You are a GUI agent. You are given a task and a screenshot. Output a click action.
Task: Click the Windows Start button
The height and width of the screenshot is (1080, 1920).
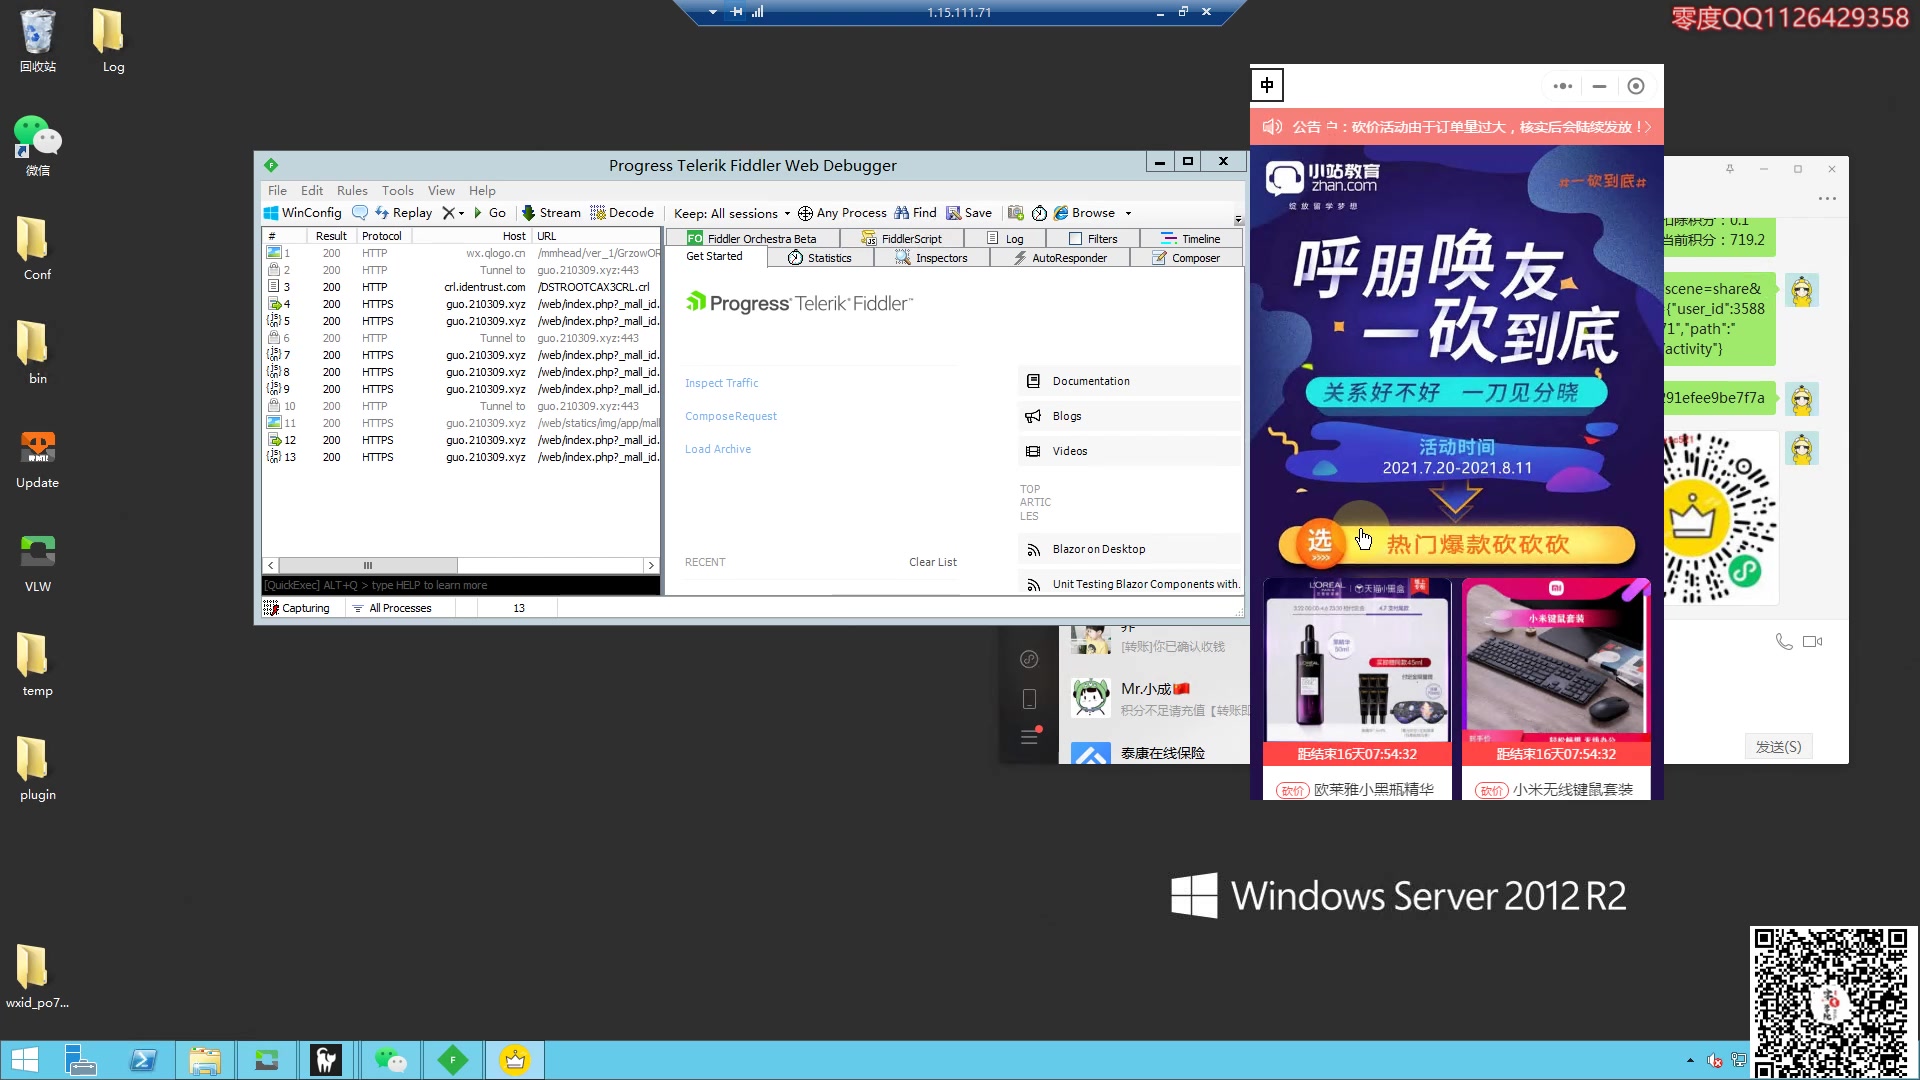point(24,1060)
